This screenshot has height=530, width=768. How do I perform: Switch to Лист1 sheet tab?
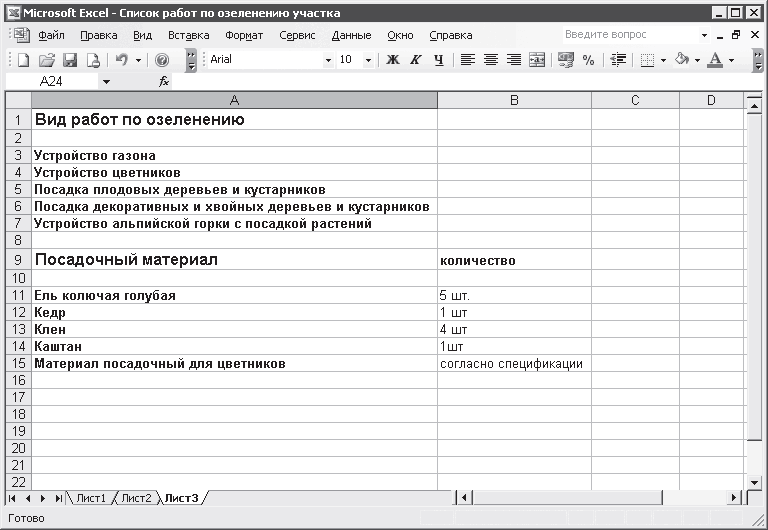[91, 498]
